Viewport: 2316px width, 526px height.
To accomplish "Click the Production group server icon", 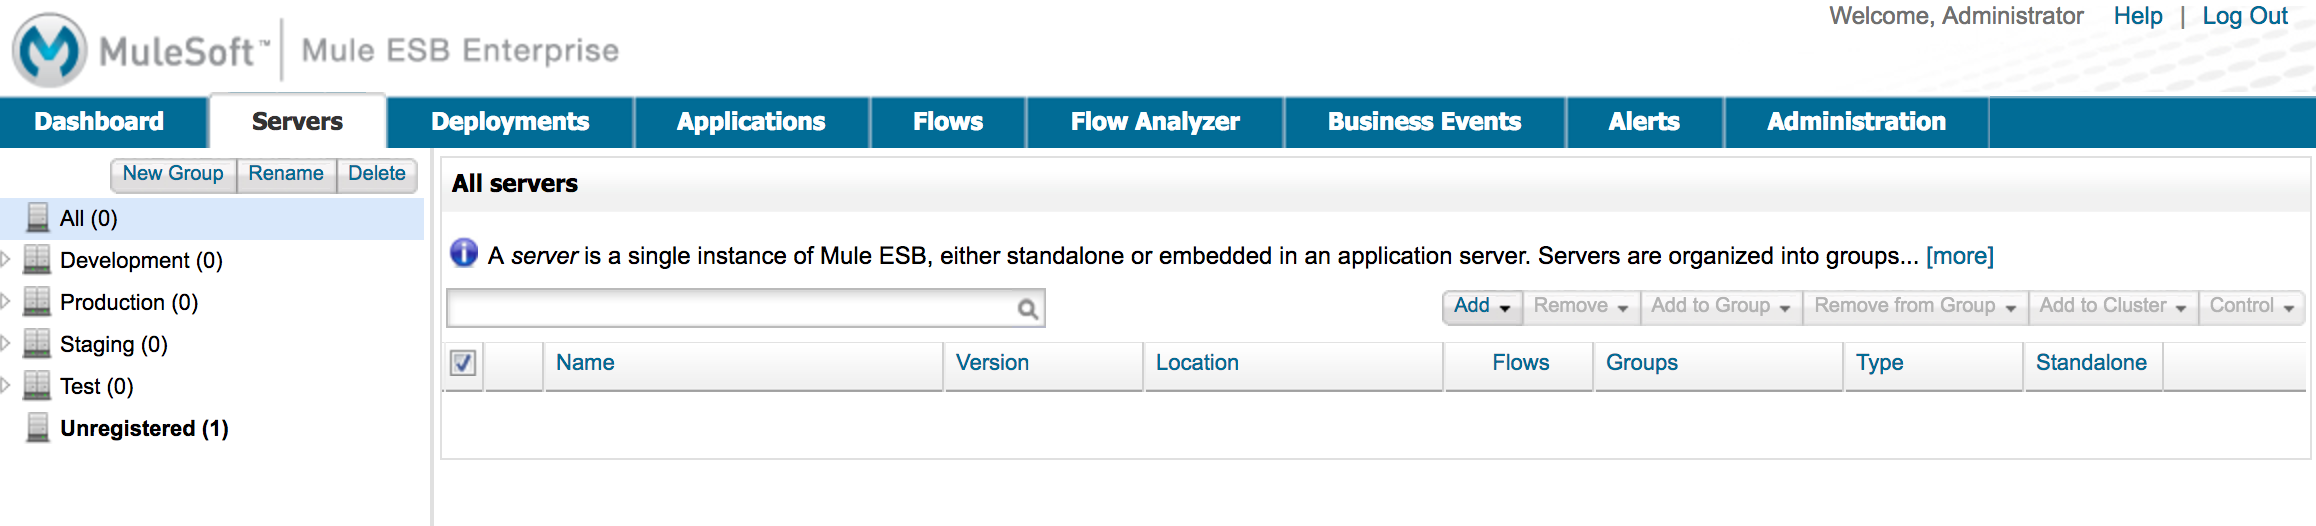I will [37, 302].
